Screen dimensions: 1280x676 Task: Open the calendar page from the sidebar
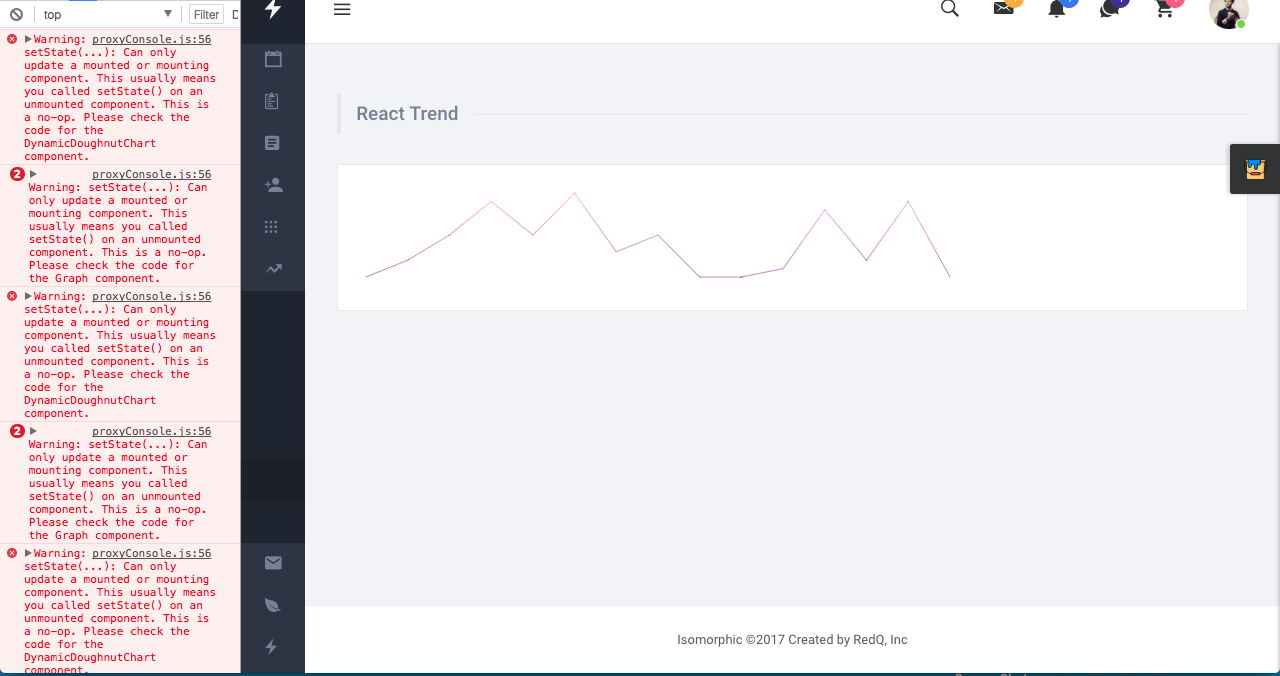(273, 59)
